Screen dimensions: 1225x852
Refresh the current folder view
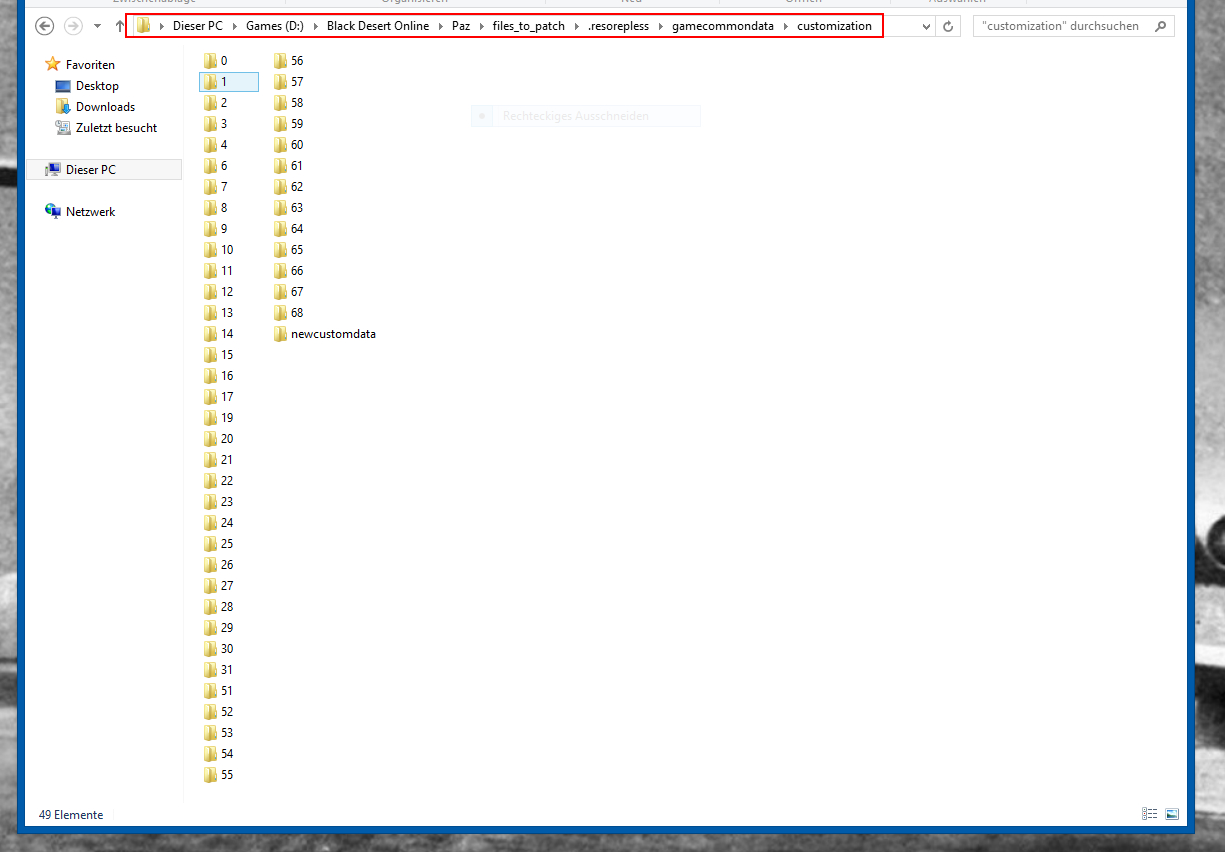click(x=948, y=26)
